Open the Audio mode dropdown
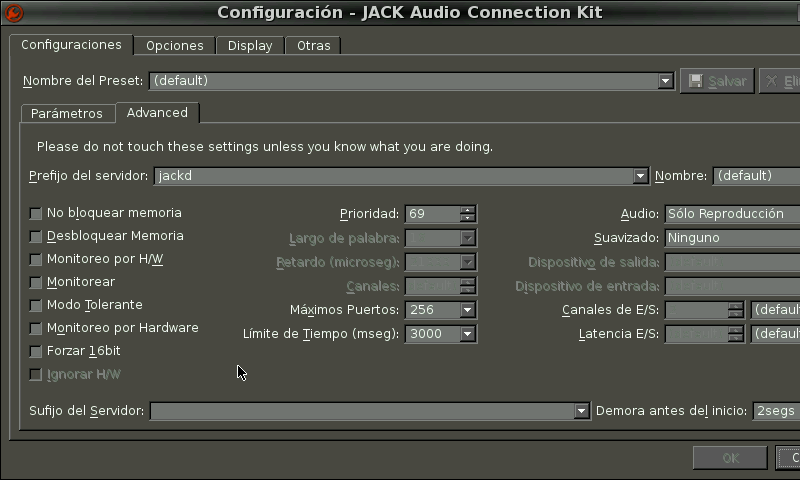 pos(732,214)
